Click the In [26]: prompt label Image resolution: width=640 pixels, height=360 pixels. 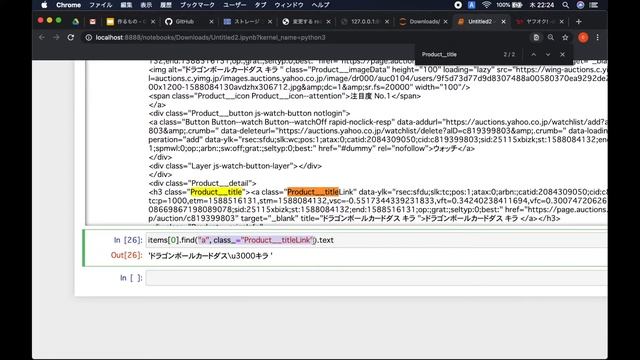point(128,240)
